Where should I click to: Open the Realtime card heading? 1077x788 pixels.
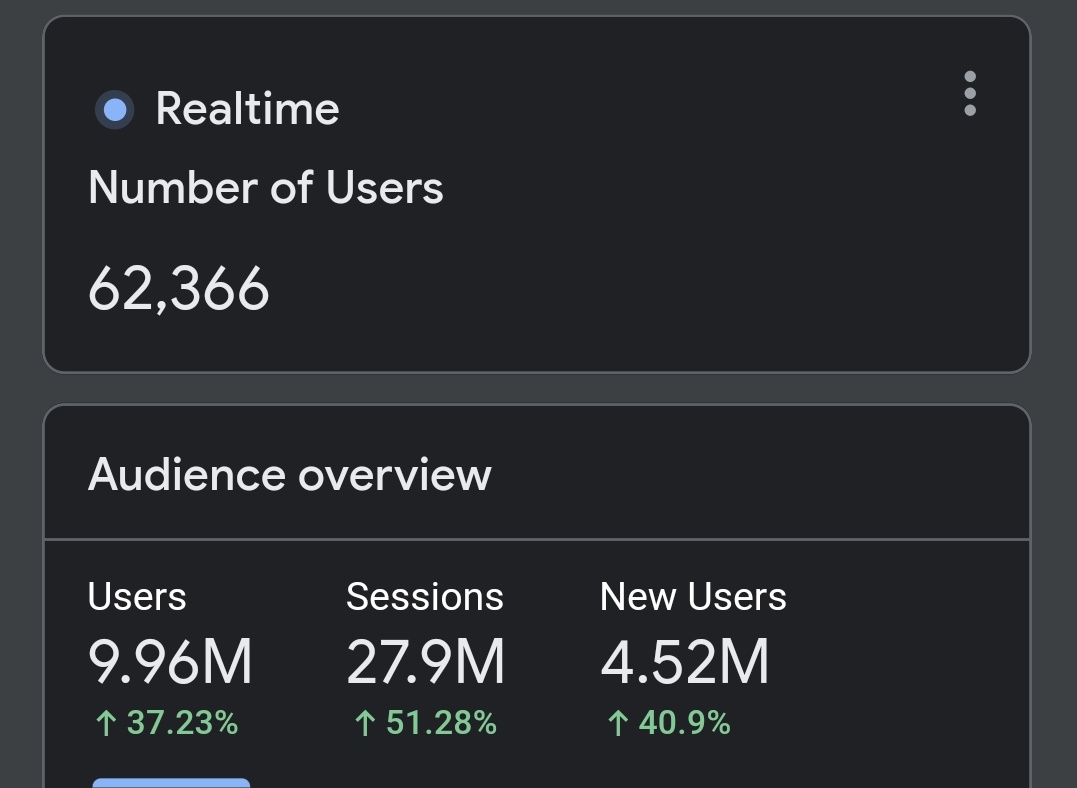[x=247, y=109]
